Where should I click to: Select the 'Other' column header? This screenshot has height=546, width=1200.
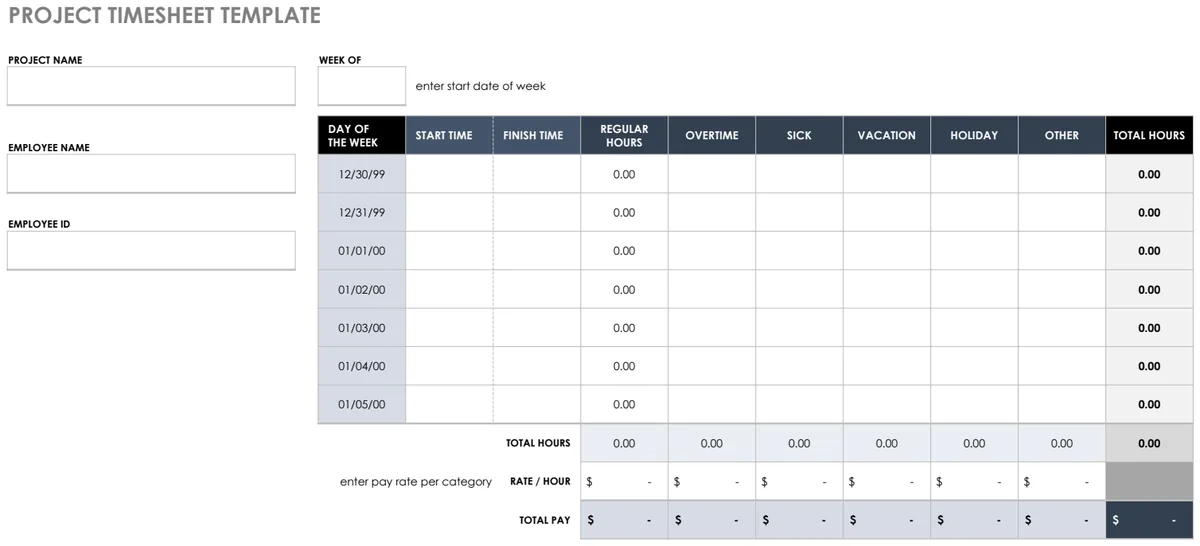1062,135
